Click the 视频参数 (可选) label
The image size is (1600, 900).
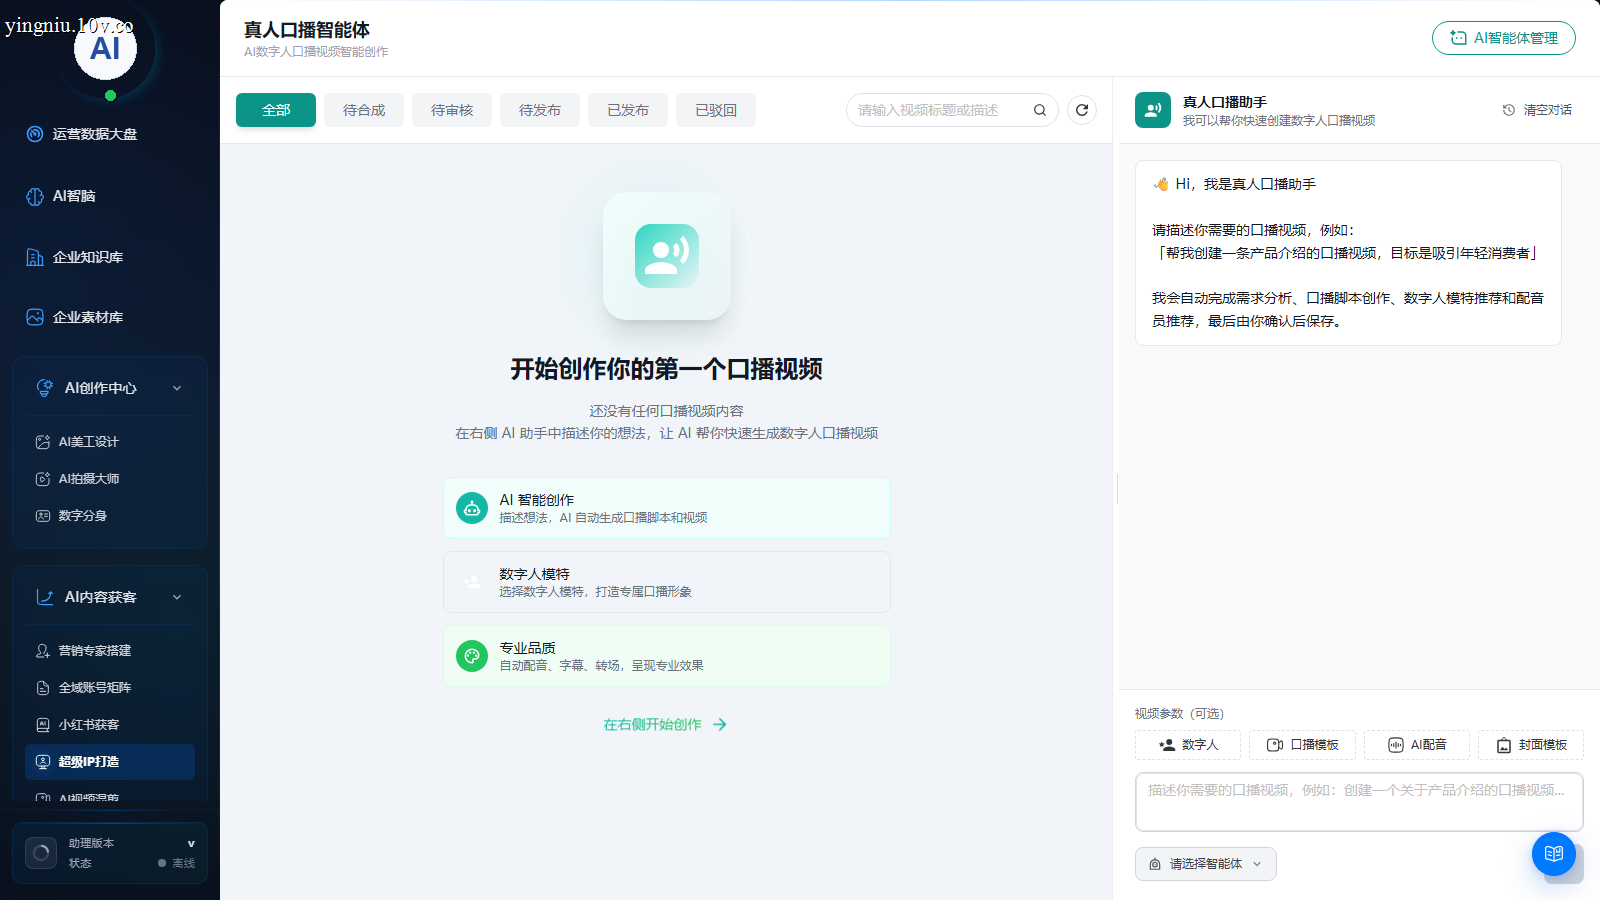pyautogui.click(x=1179, y=714)
